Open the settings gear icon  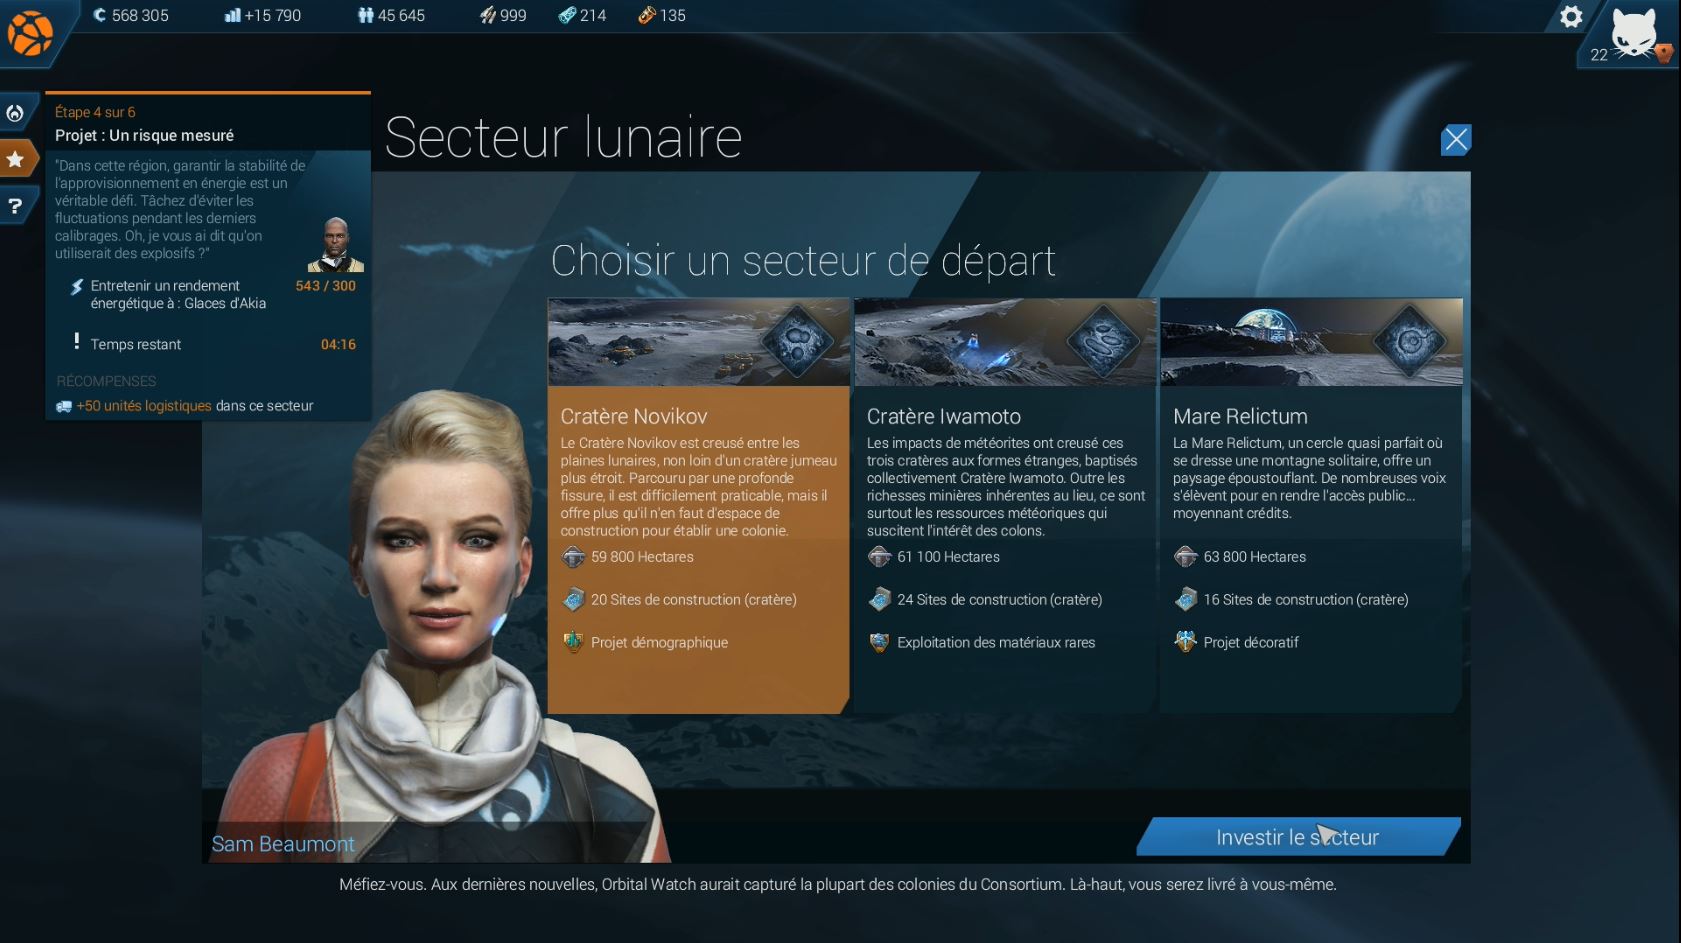[1571, 16]
